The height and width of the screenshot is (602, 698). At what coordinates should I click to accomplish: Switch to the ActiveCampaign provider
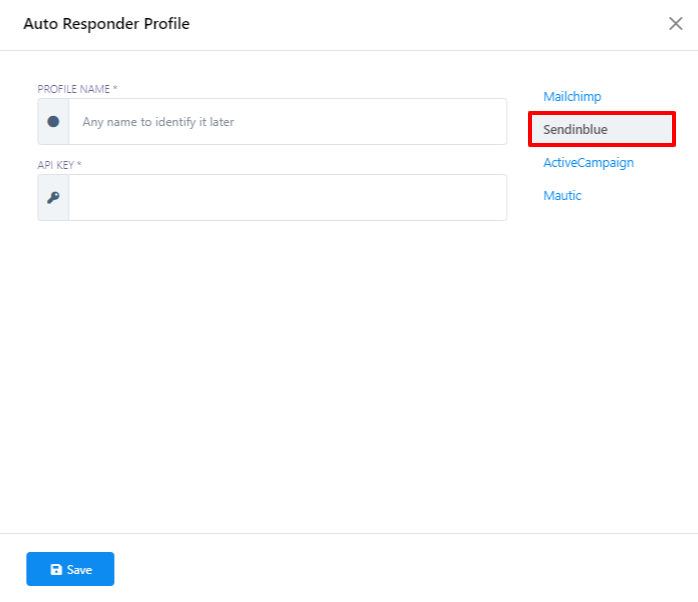588,163
